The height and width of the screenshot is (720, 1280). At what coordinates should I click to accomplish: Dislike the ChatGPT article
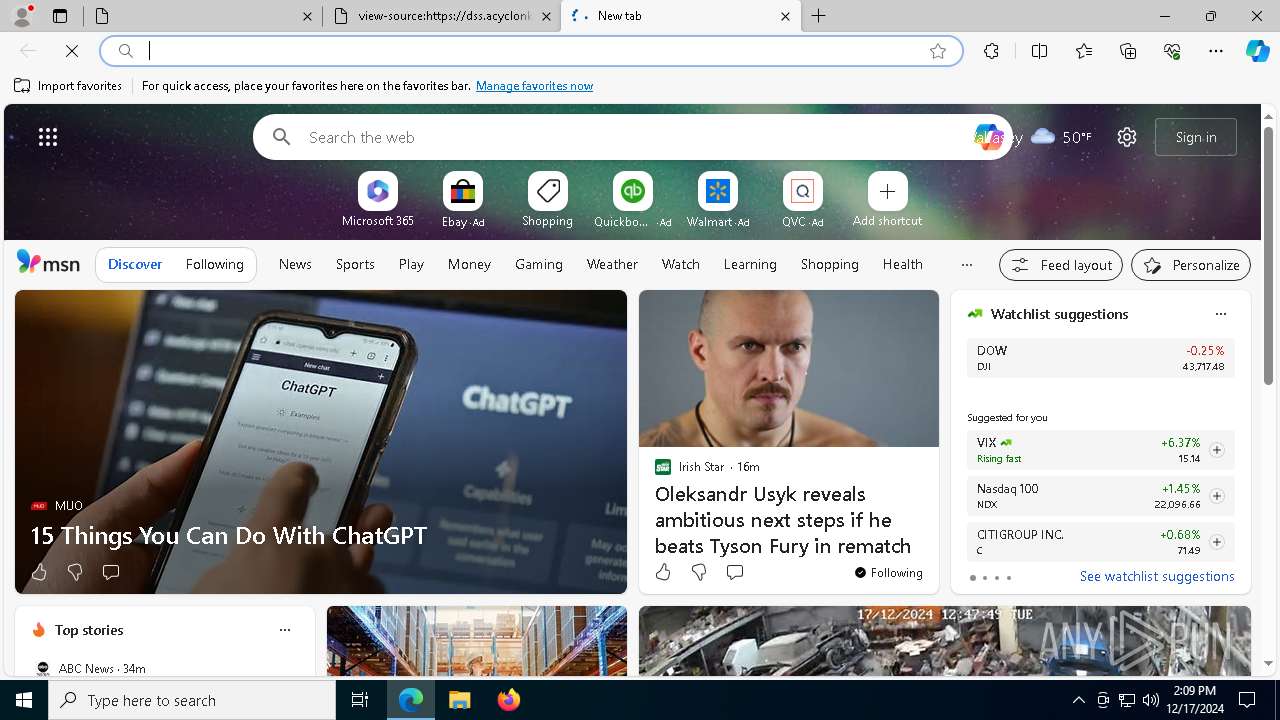(x=75, y=572)
